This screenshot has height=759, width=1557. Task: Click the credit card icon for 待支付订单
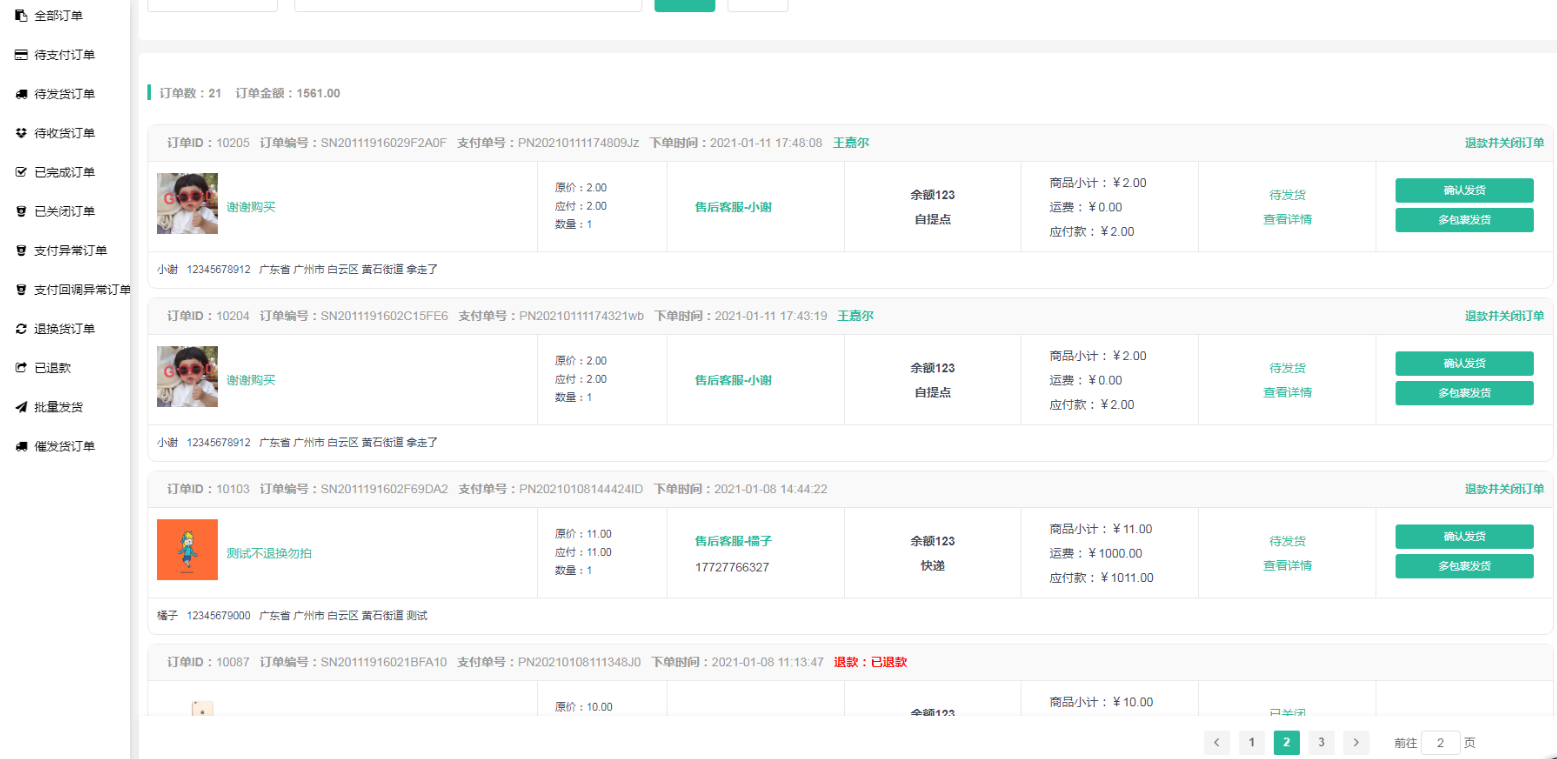pyautogui.click(x=20, y=55)
